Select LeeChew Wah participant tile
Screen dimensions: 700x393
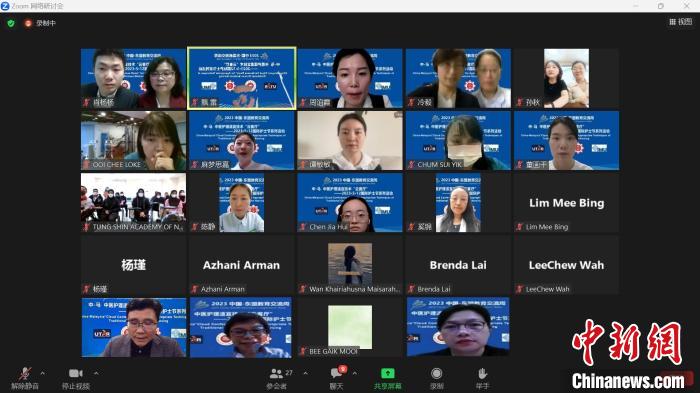pos(566,265)
